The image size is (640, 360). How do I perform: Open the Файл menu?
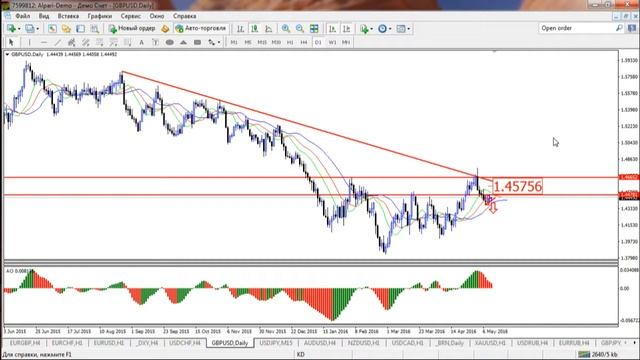click(x=23, y=16)
